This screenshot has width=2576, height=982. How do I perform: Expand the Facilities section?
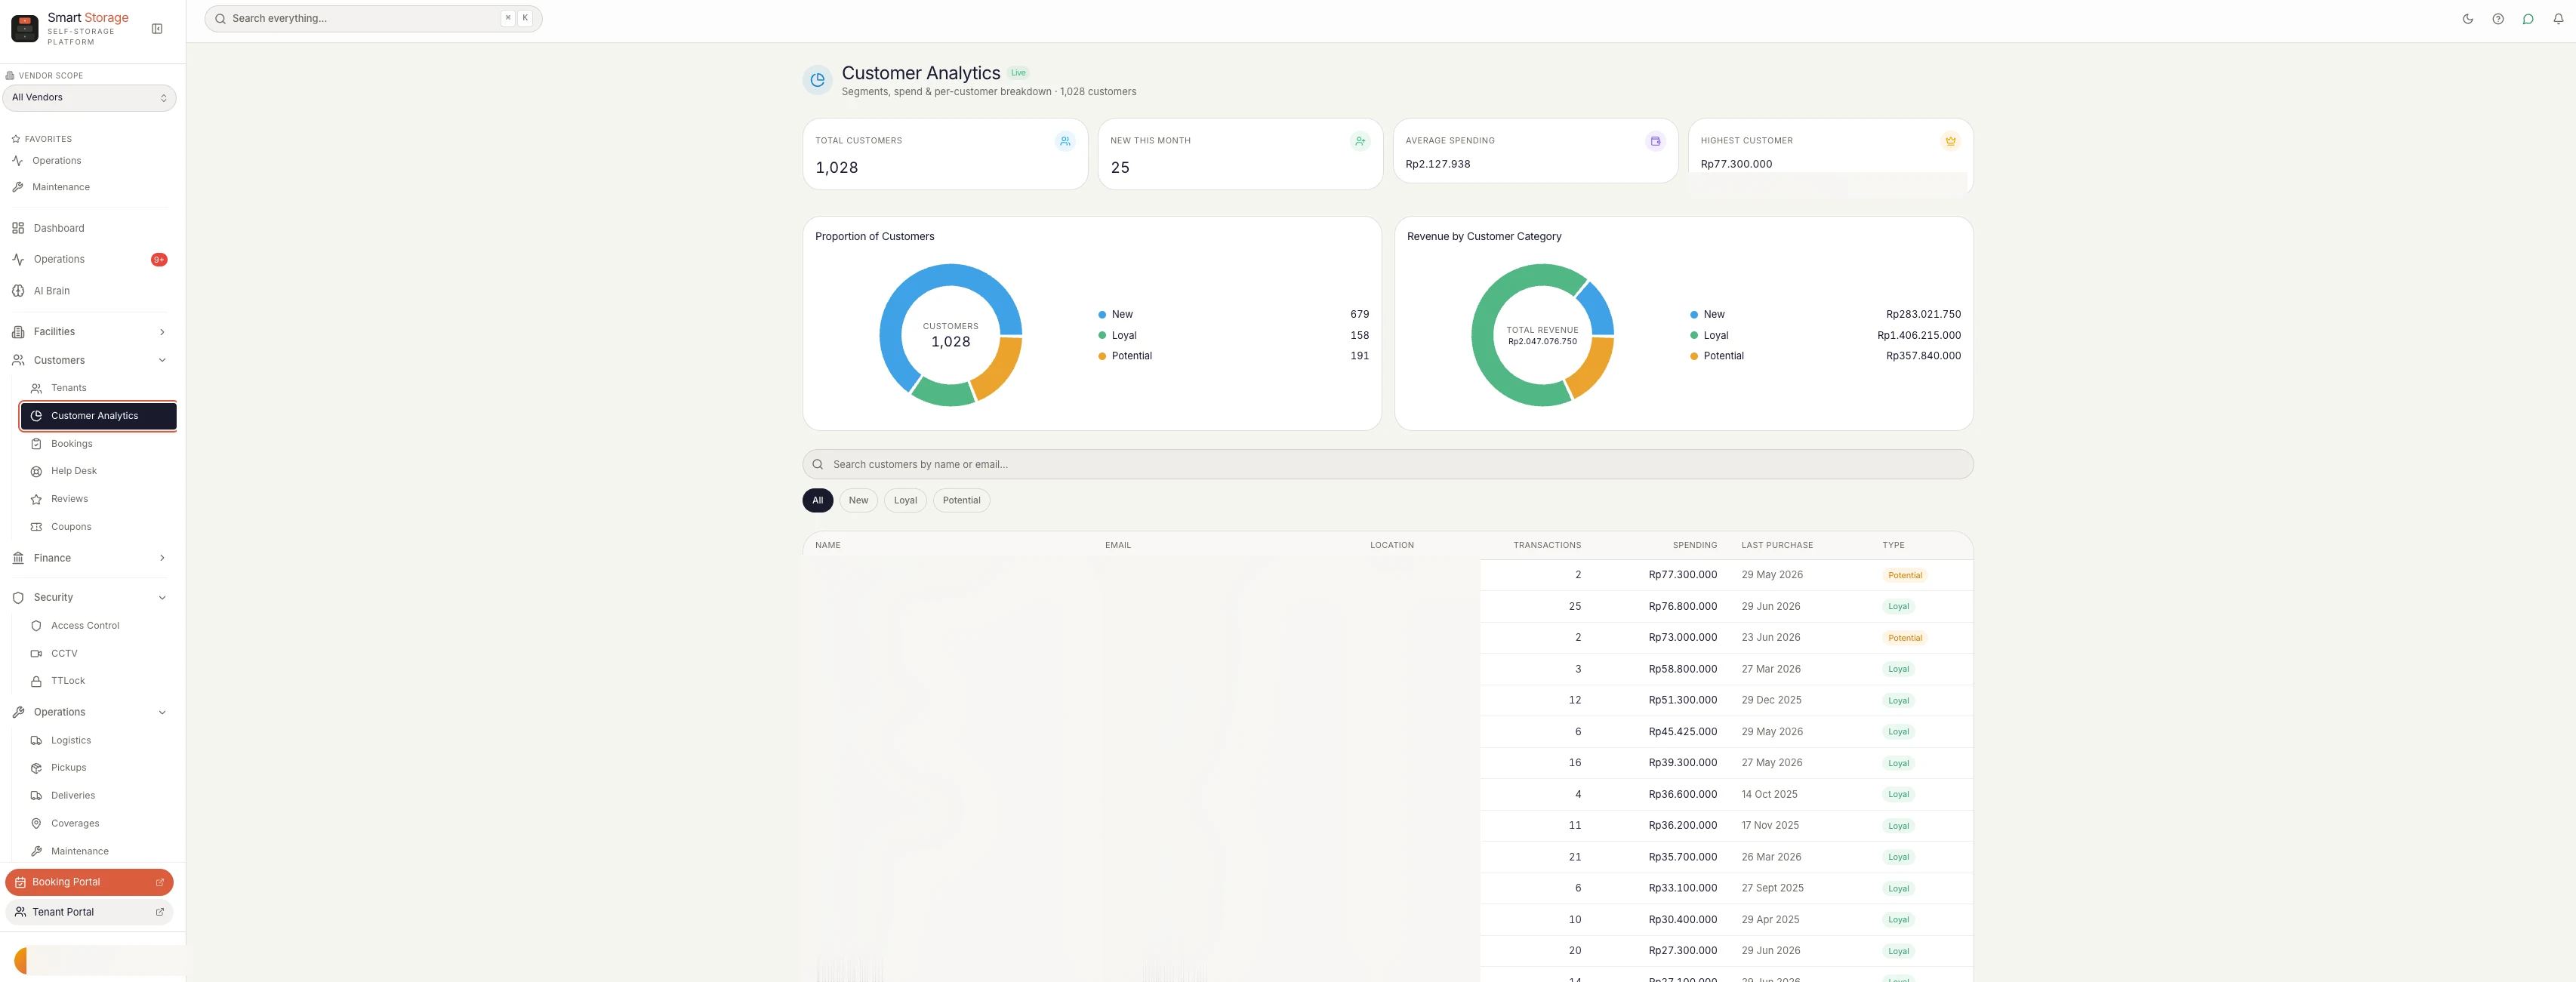pos(90,332)
